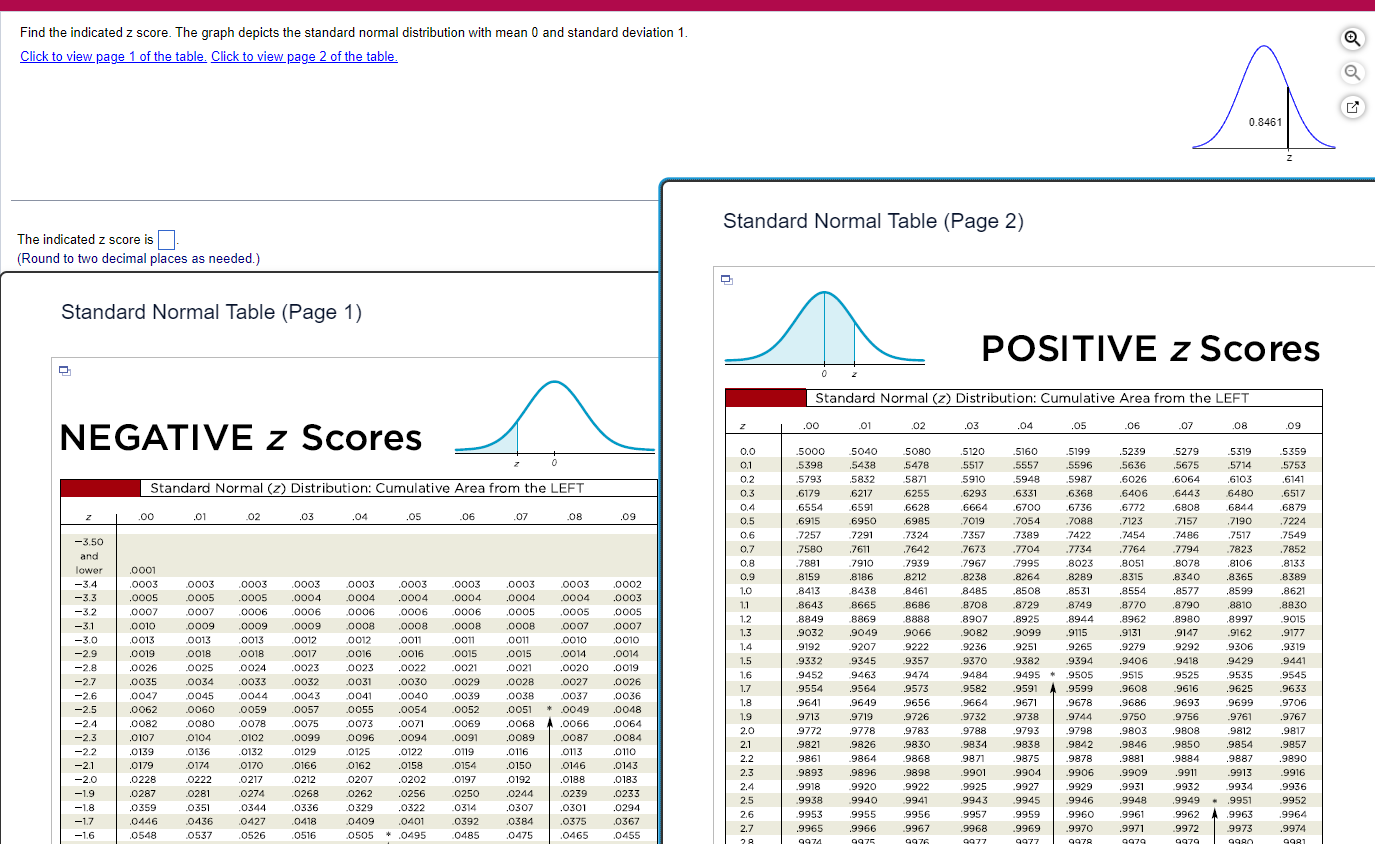
Task: Click the pop-out icon on the Page 1 table
Action: (x=64, y=370)
